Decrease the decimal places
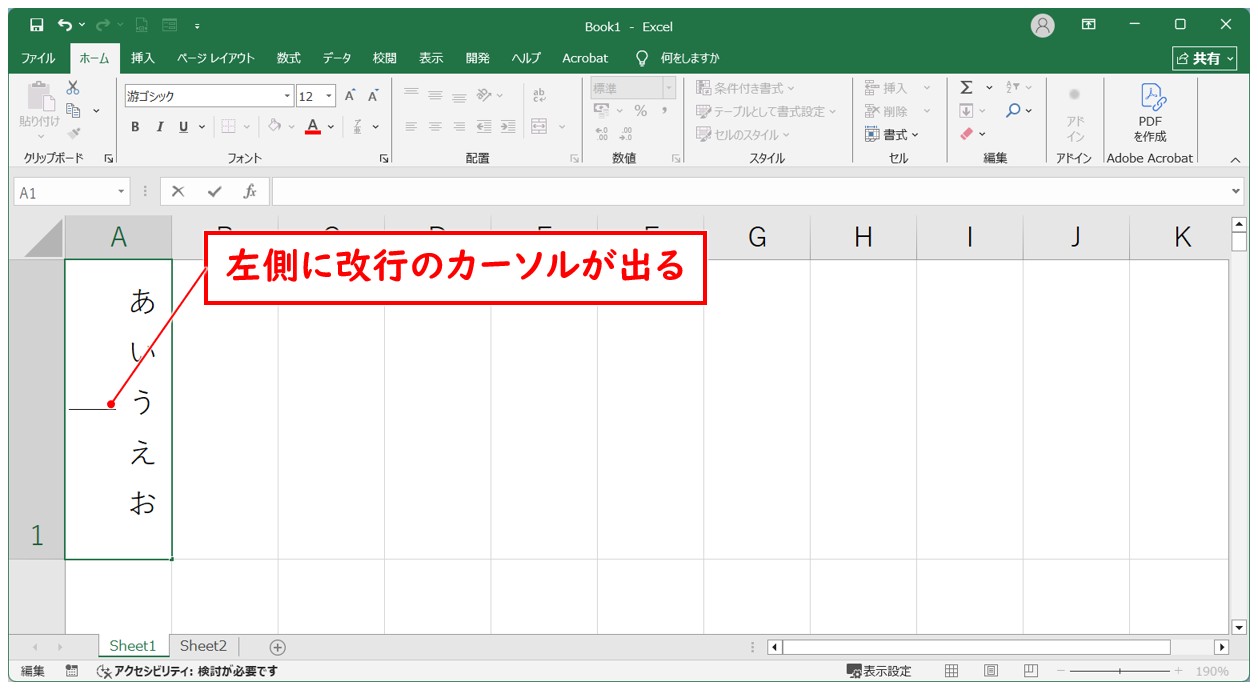The image size is (1258, 690). point(626,134)
